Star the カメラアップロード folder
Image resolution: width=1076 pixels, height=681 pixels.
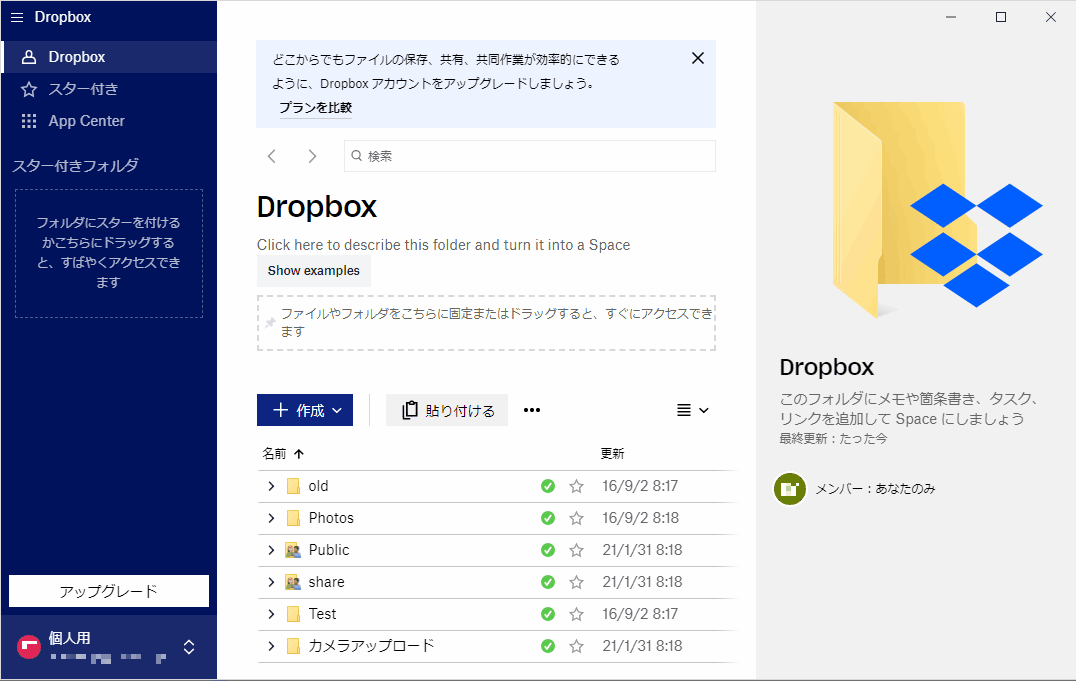point(576,646)
